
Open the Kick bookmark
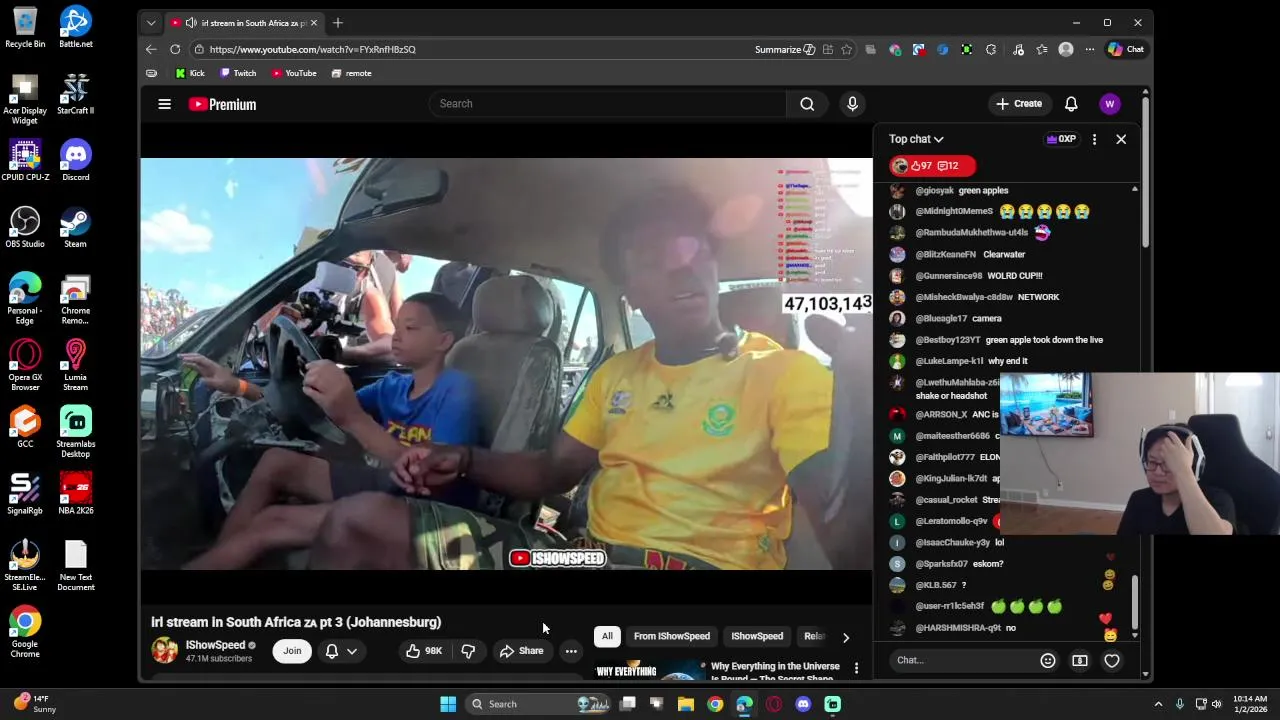click(190, 73)
